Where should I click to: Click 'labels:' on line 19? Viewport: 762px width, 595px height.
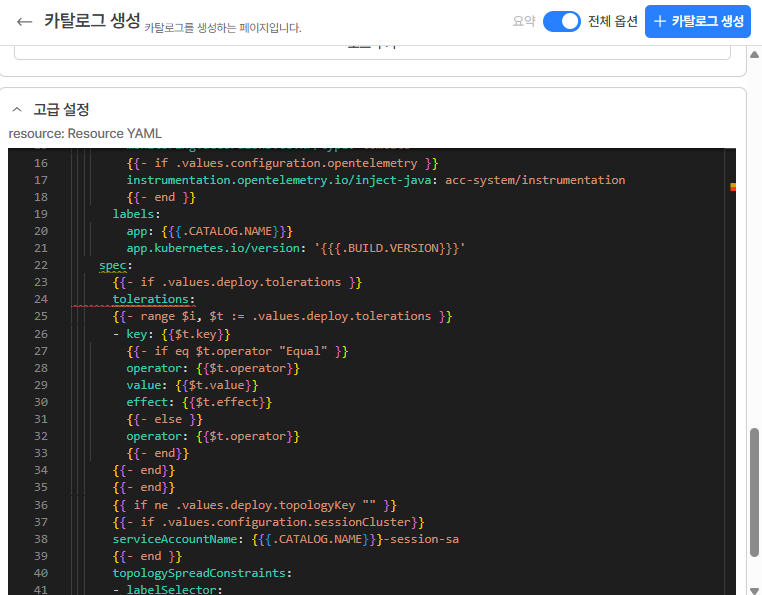[137, 214]
